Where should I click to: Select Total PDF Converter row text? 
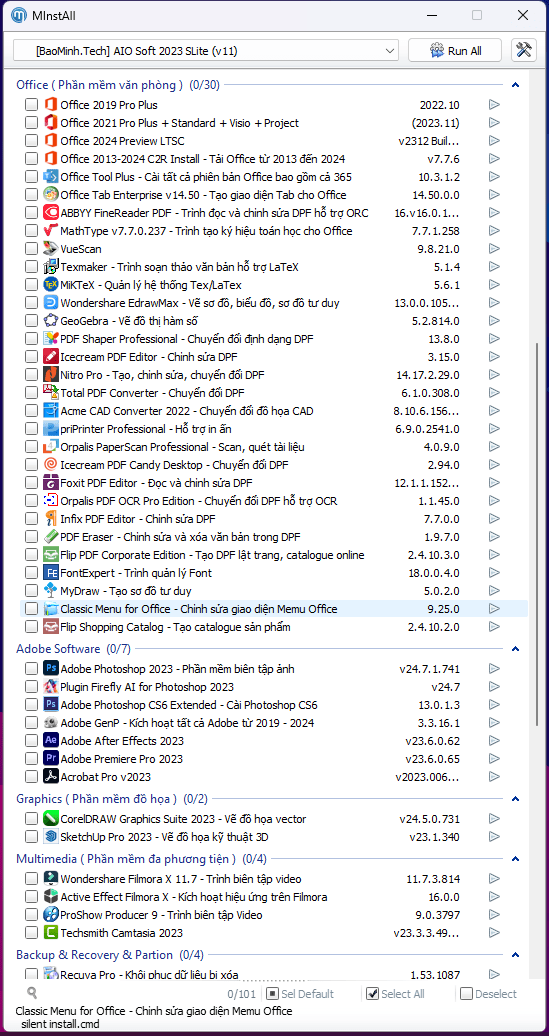[x=152, y=392]
